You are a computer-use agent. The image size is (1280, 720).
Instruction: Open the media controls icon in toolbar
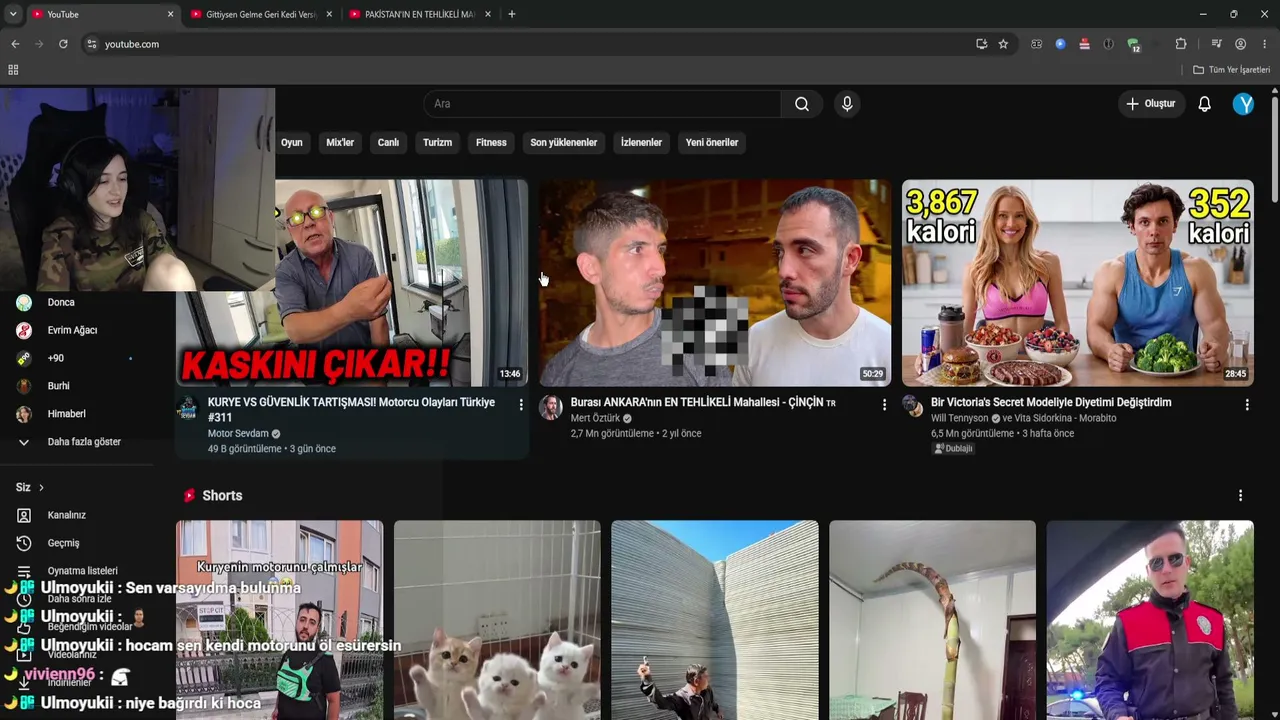tap(1216, 44)
